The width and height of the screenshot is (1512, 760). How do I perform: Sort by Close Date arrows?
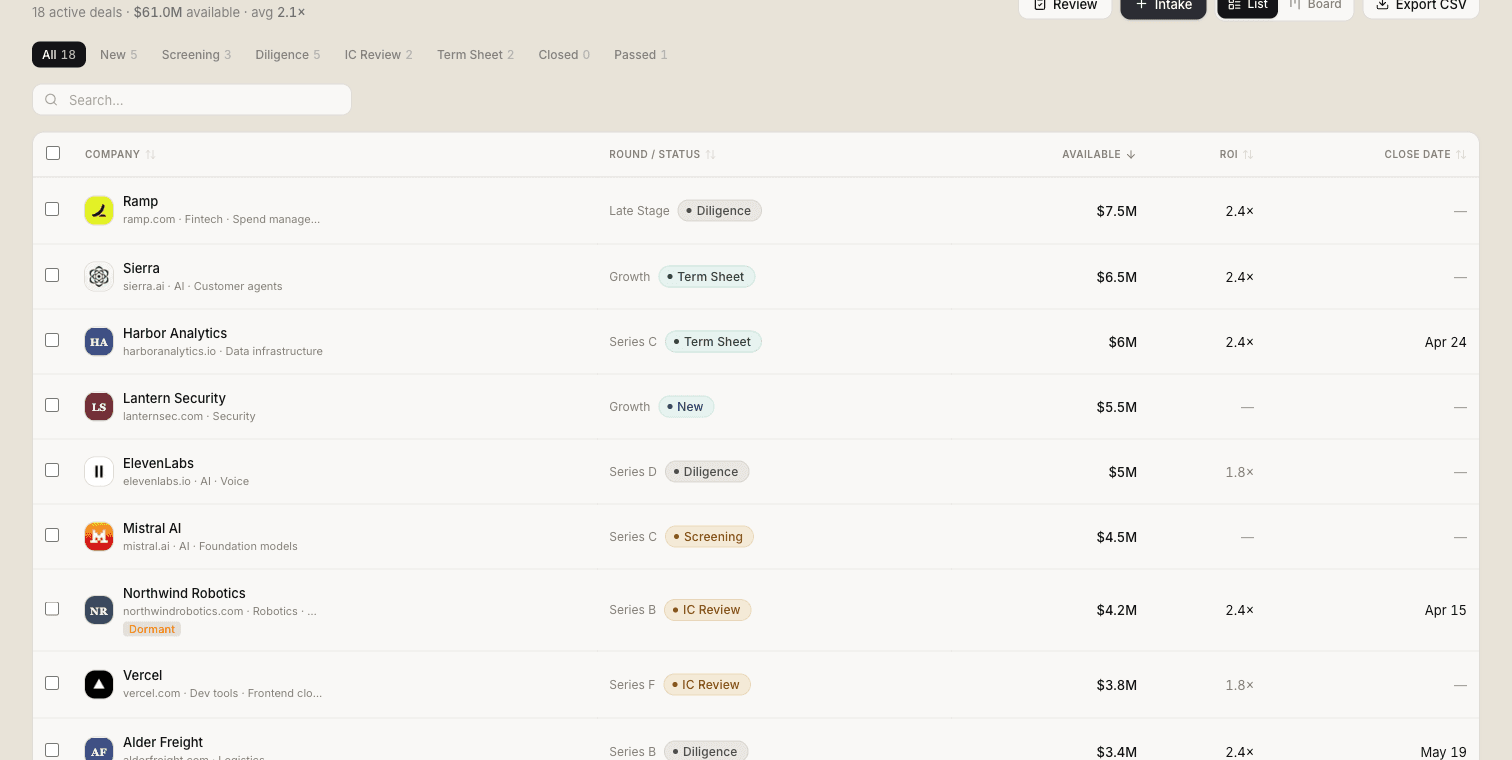click(1461, 154)
